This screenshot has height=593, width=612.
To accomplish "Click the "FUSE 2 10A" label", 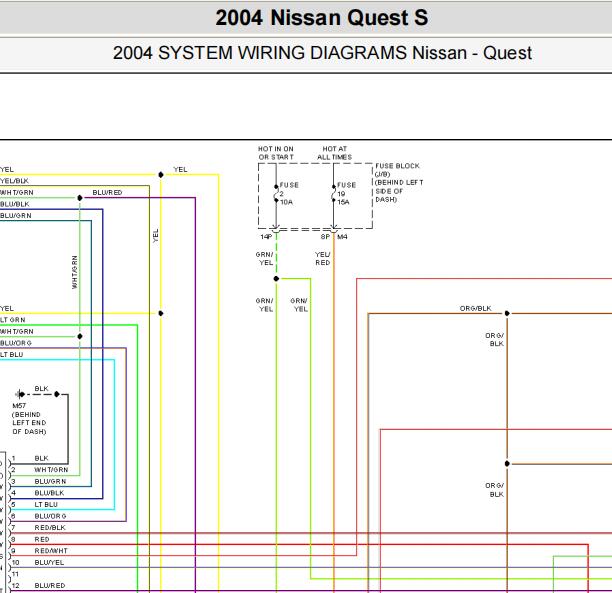I will pos(289,193).
